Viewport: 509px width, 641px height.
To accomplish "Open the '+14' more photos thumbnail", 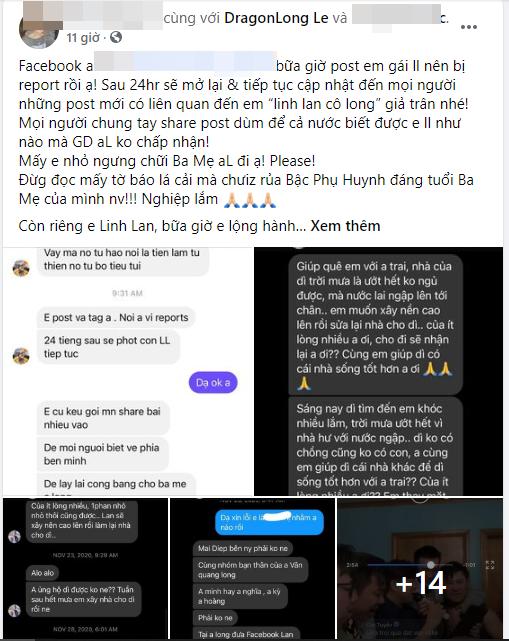I will [x=420, y=568].
